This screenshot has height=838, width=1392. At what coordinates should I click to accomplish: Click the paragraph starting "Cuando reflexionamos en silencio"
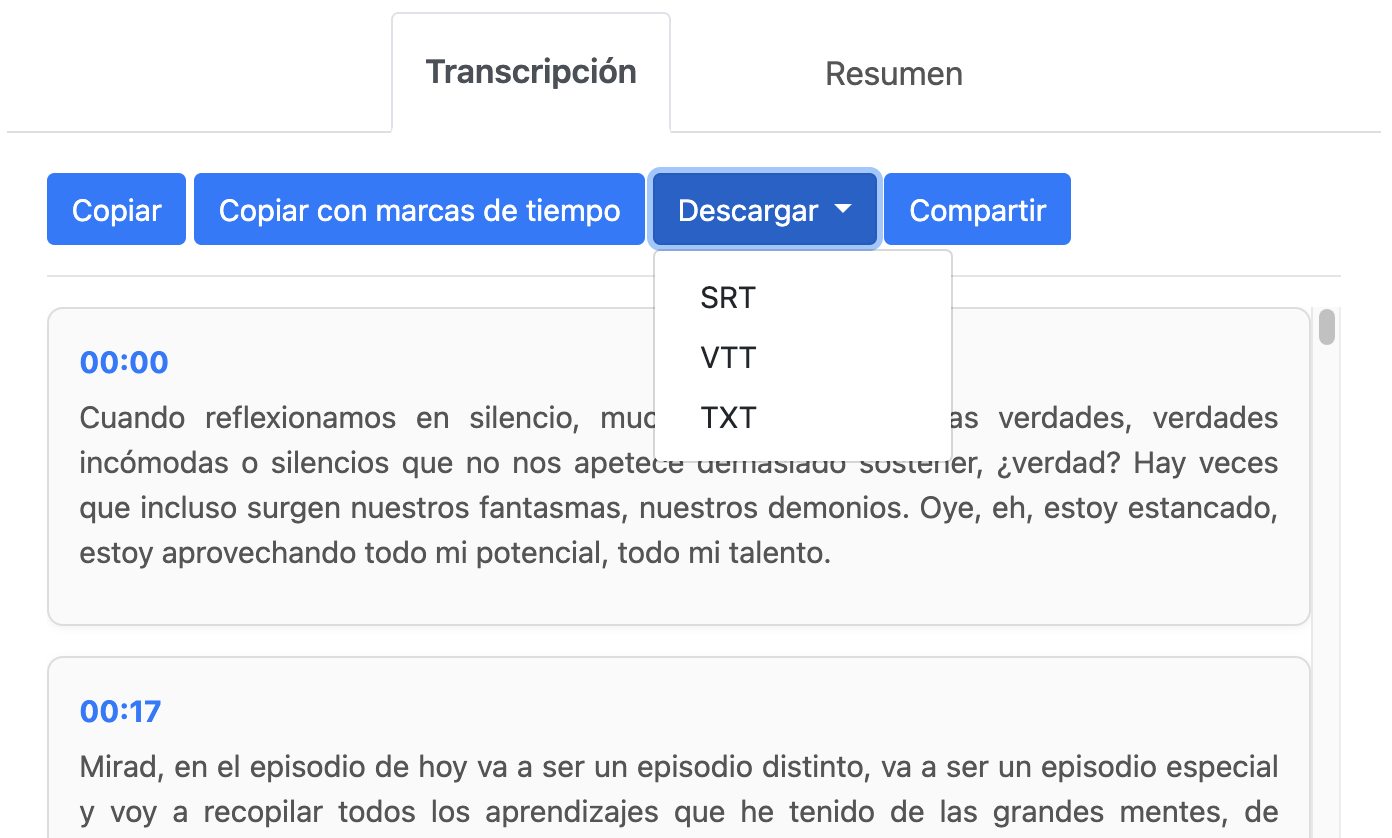tap(679, 485)
